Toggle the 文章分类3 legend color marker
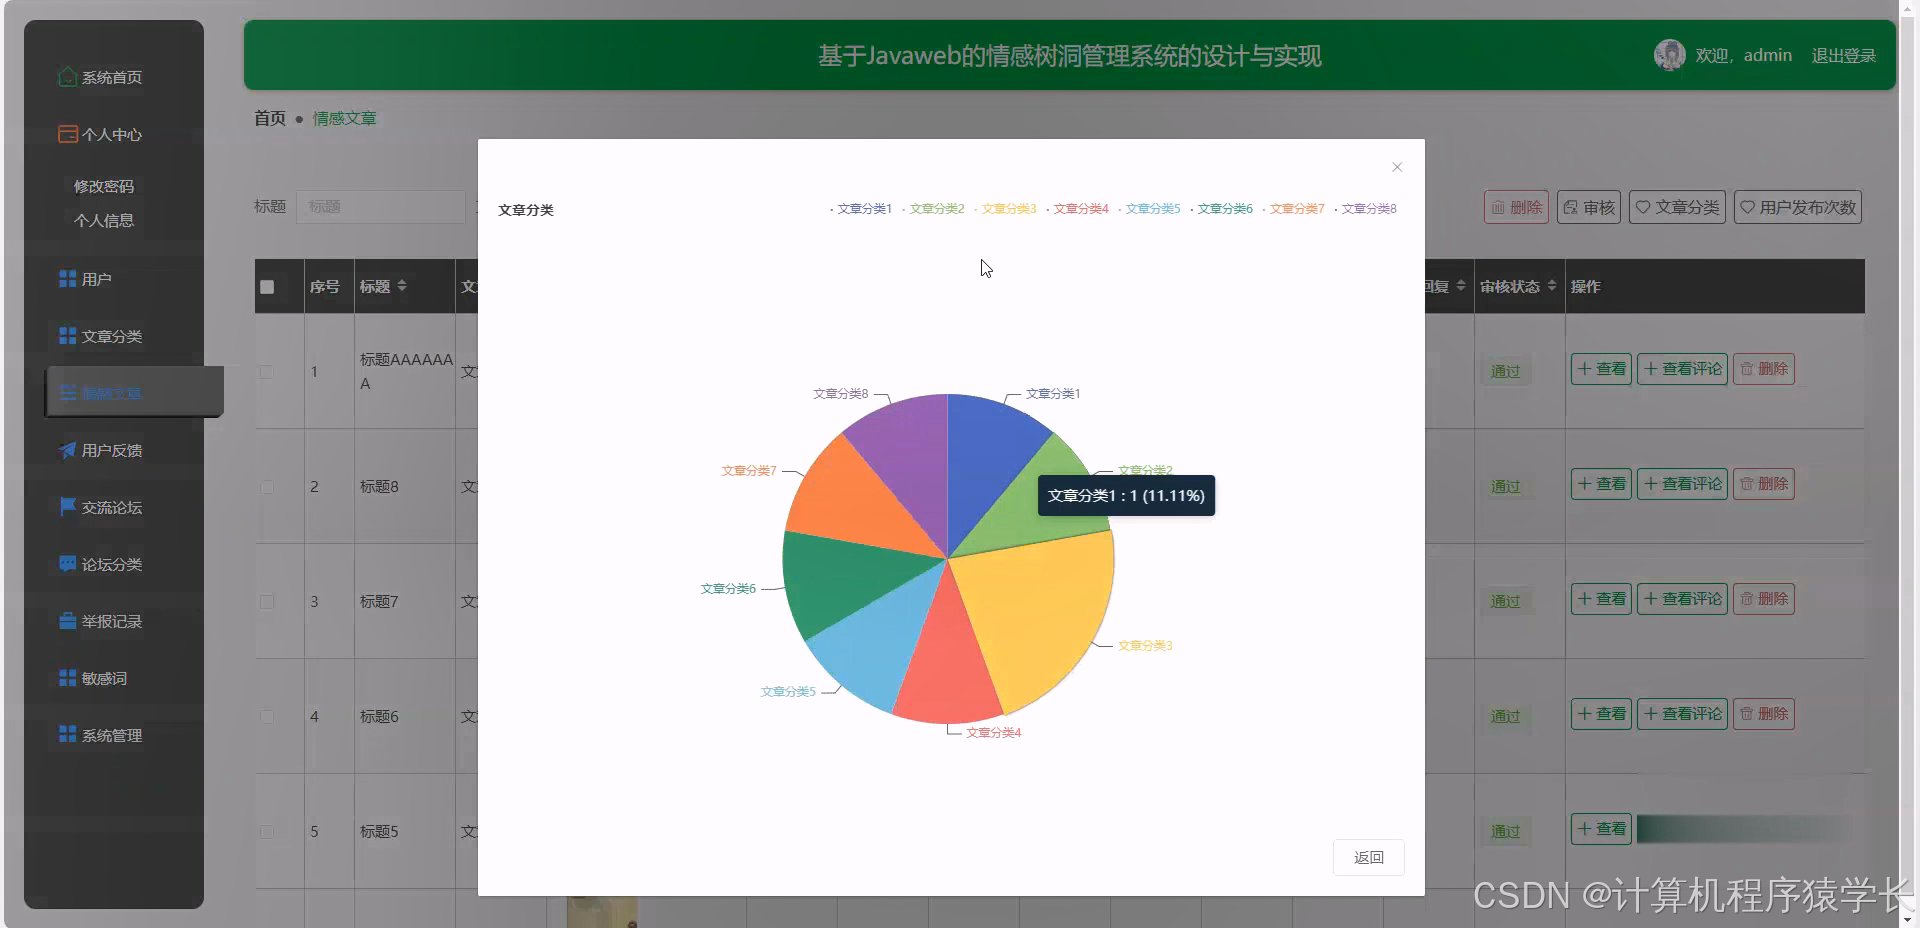 (x=978, y=209)
